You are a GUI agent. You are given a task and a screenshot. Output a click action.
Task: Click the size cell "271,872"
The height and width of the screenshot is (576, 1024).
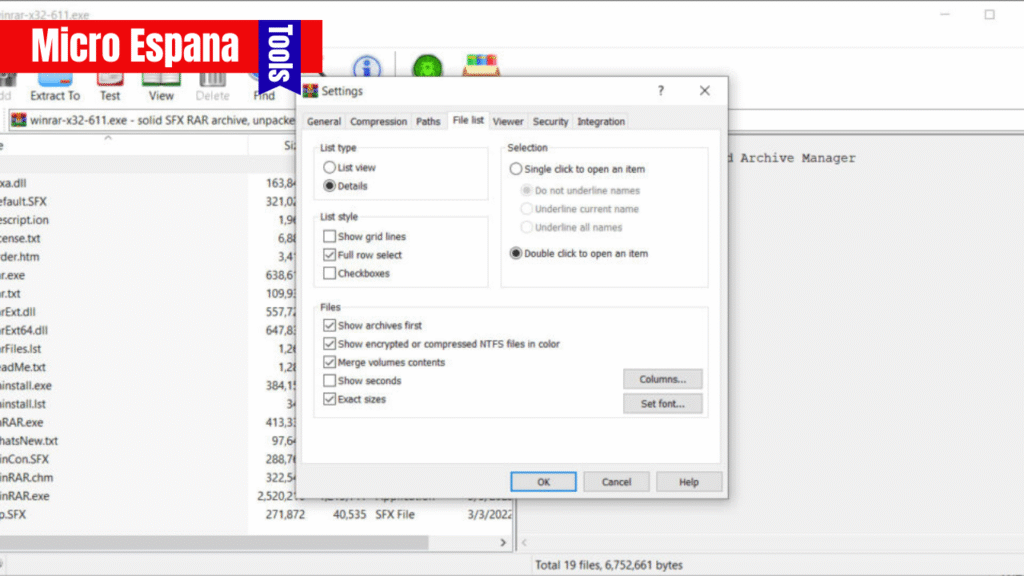285,515
